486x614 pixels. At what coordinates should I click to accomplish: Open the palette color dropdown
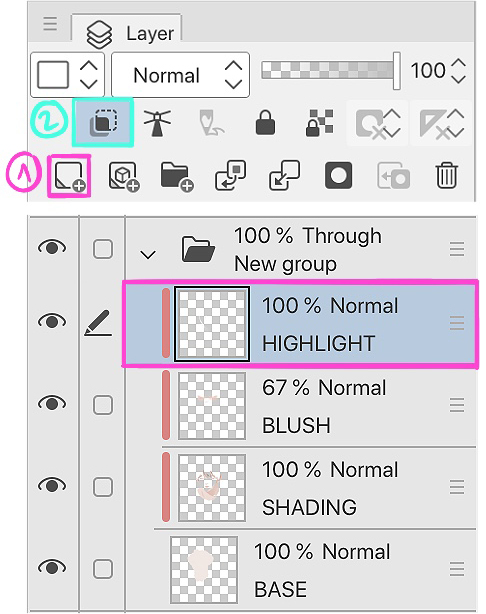point(67,75)
